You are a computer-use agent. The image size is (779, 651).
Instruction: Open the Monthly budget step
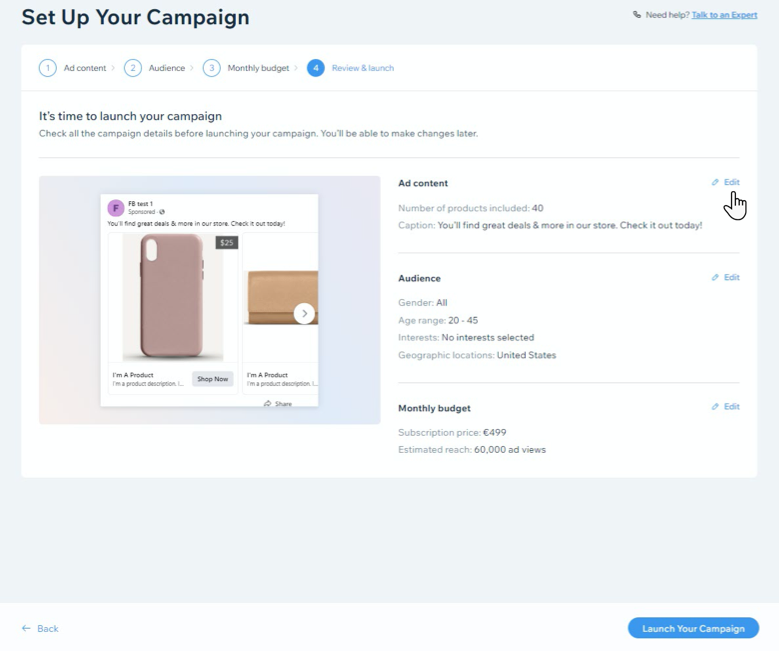(x=258, y=68)
